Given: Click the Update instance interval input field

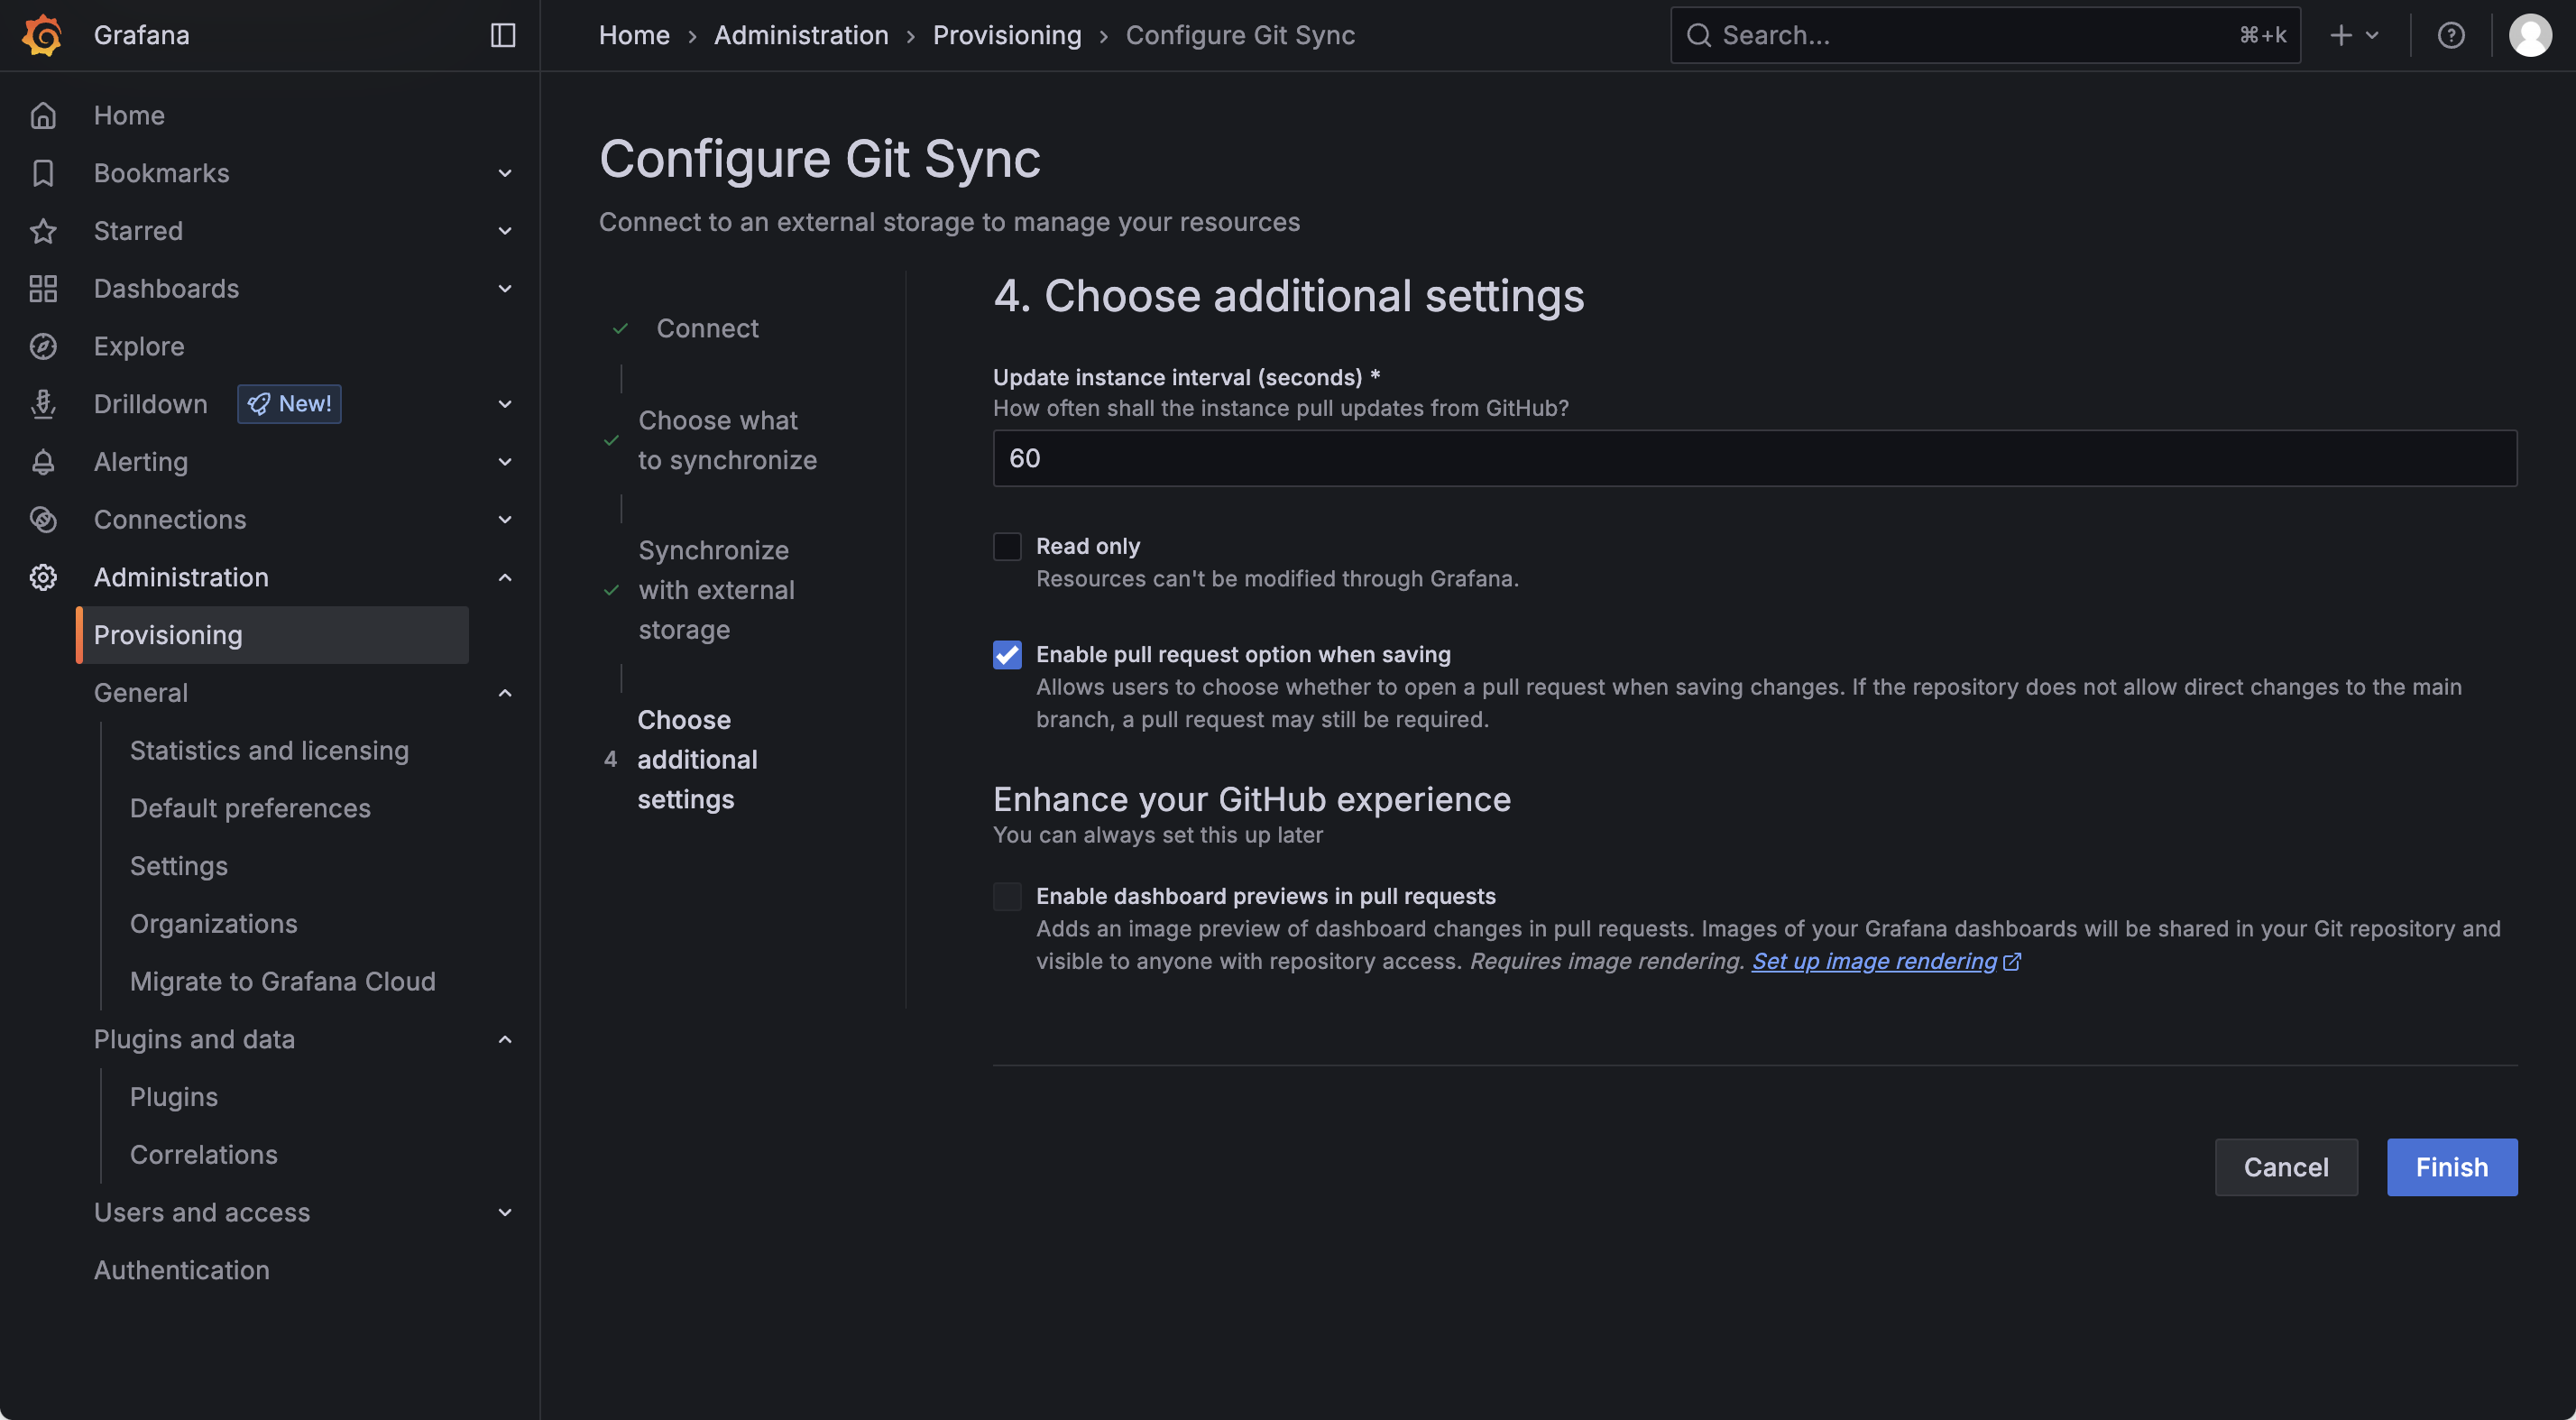Looking at the screenshot, I should pos(1755,458).
